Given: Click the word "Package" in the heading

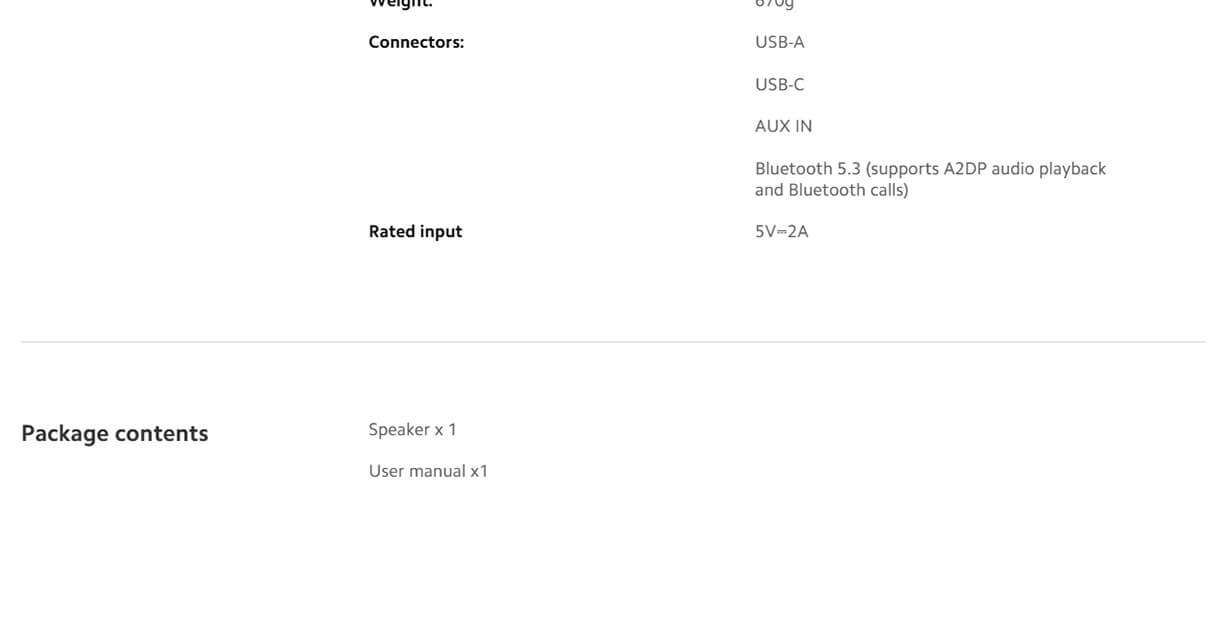Looking at the screenshot, I should click(x=65, y=433).
